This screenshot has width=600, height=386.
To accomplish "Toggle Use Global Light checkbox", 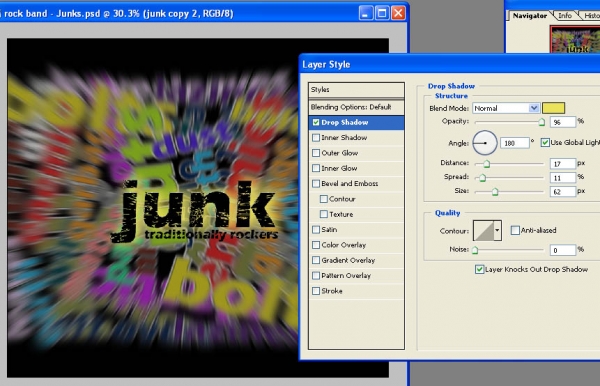I will pyautogui.click(x=545, y=143).
